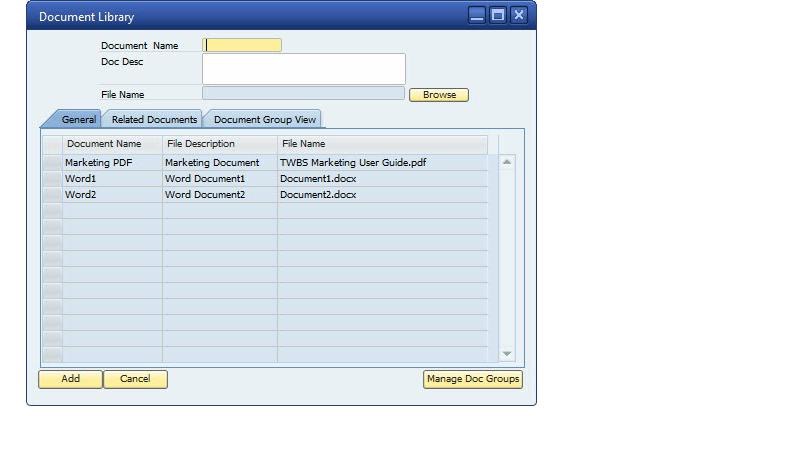
Task: Open the Document Group View tab
Action: point(265,119)
